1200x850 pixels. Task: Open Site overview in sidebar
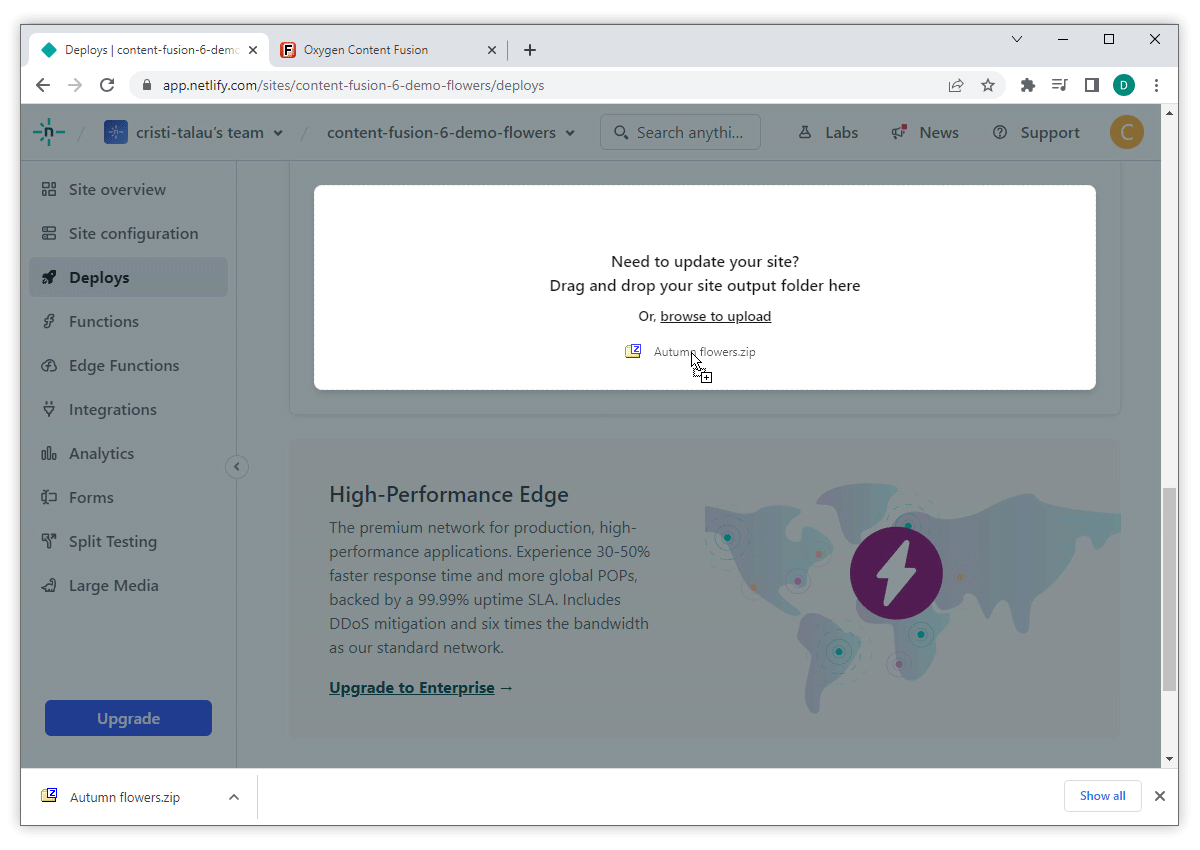coord(128,189)
